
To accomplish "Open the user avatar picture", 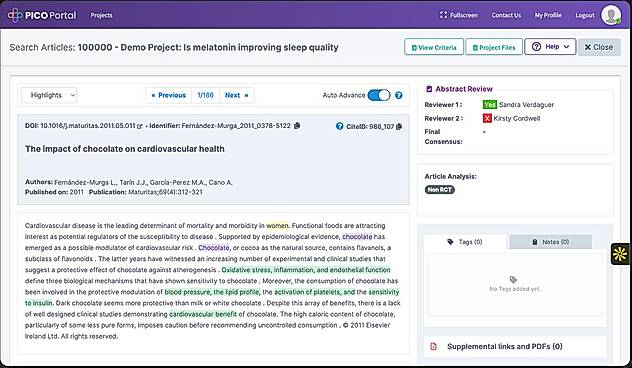I will pyautogui.click(x=611, y=15).
